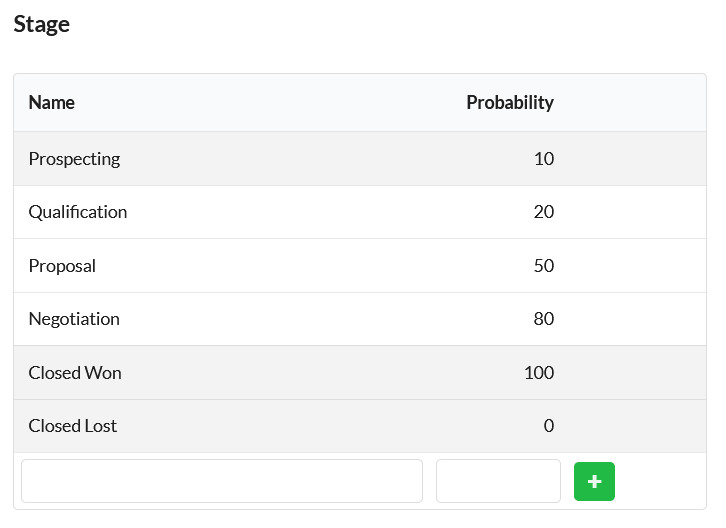726x528 pixels.
Task: Focus the new stage name input field
Action: tap(222, 481)
